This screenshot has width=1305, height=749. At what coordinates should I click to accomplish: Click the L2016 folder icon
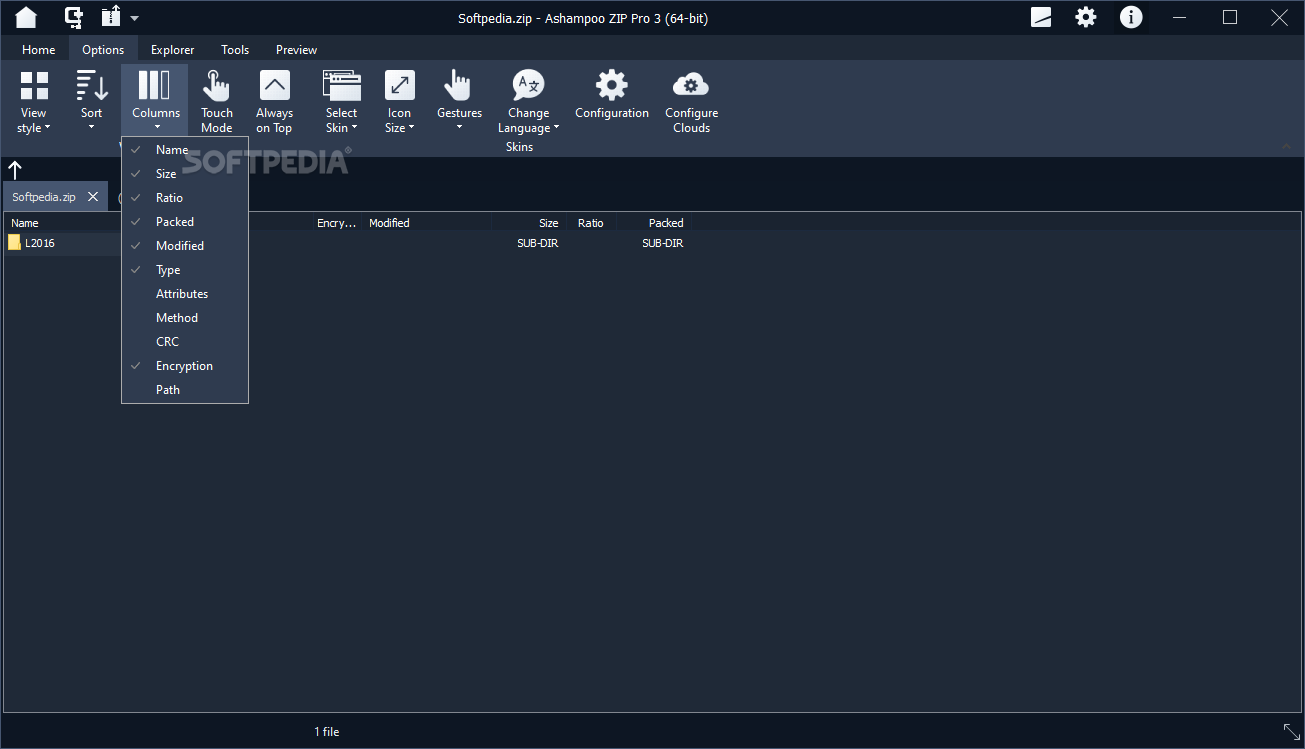[x=14, y=243]
